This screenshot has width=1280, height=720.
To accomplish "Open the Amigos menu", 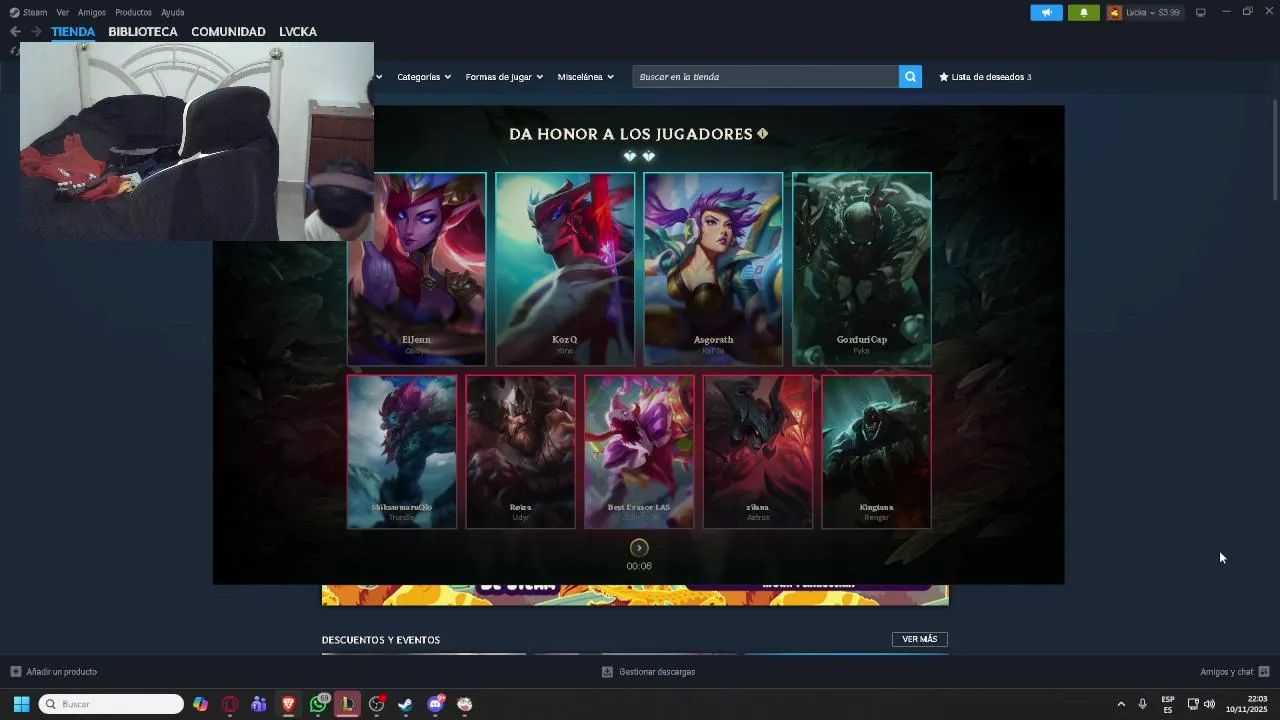I will [92, 12].
